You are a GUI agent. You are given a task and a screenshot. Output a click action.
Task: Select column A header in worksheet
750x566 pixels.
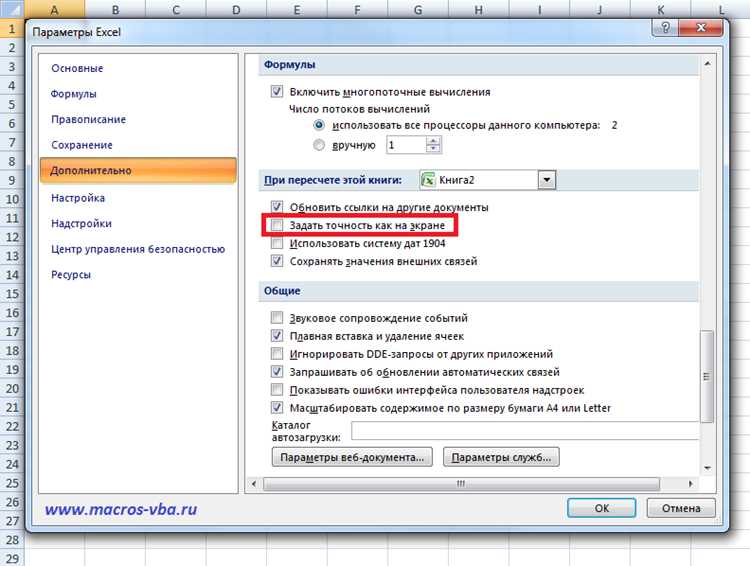tap(55, 10)
